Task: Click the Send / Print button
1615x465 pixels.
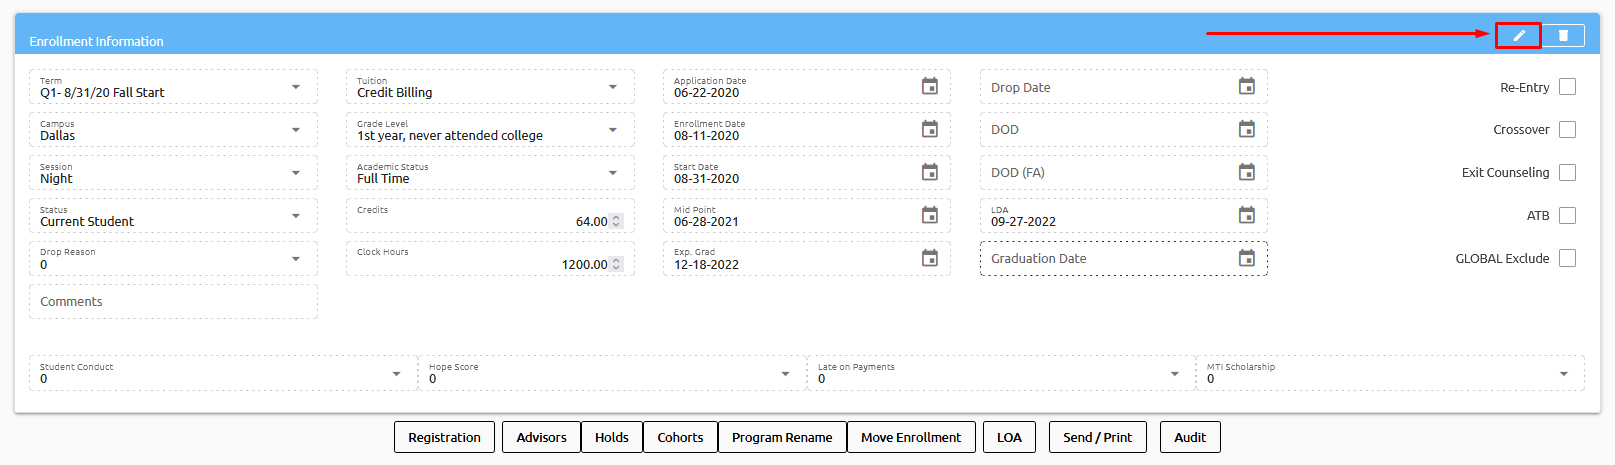Action: (1097, 438)
